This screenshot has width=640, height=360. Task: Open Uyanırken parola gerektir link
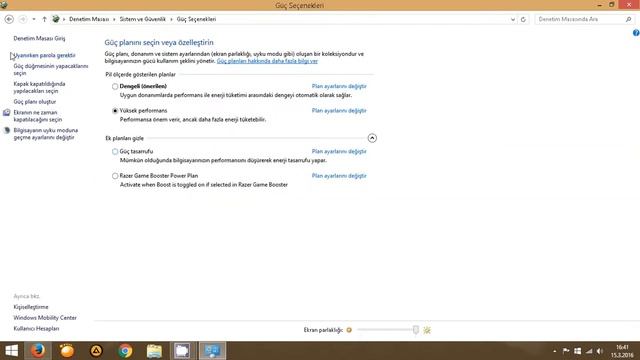click(x=44, y=55)
